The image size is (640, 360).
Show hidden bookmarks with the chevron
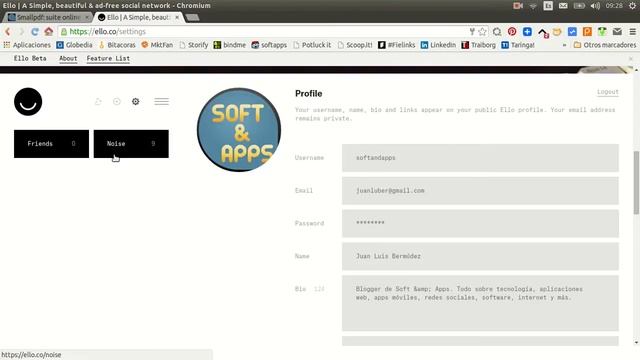[564, 45]
